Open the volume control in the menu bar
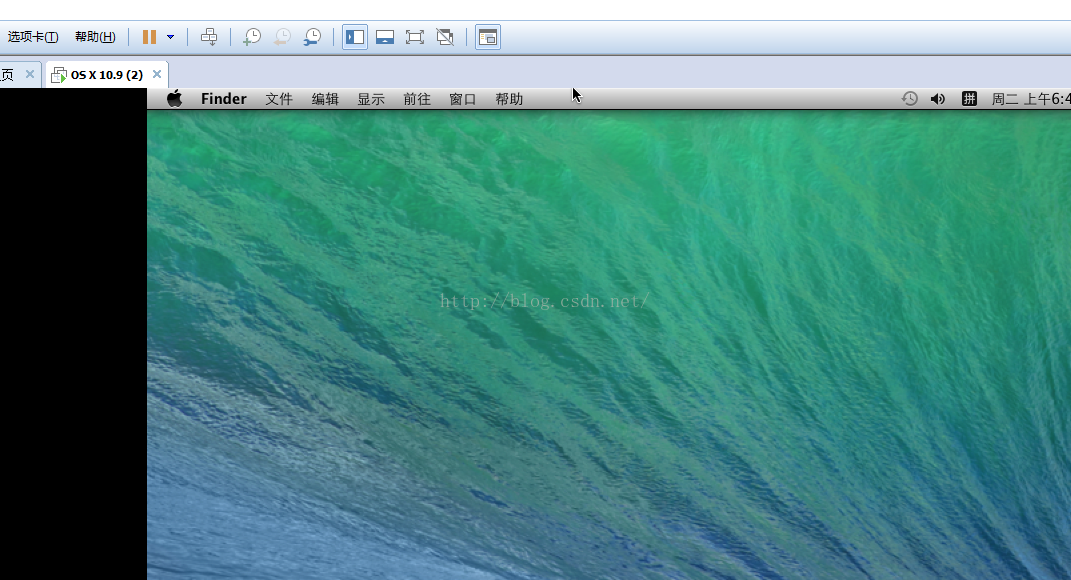The height and width of the screenshot is (580, 1071). 938,99
